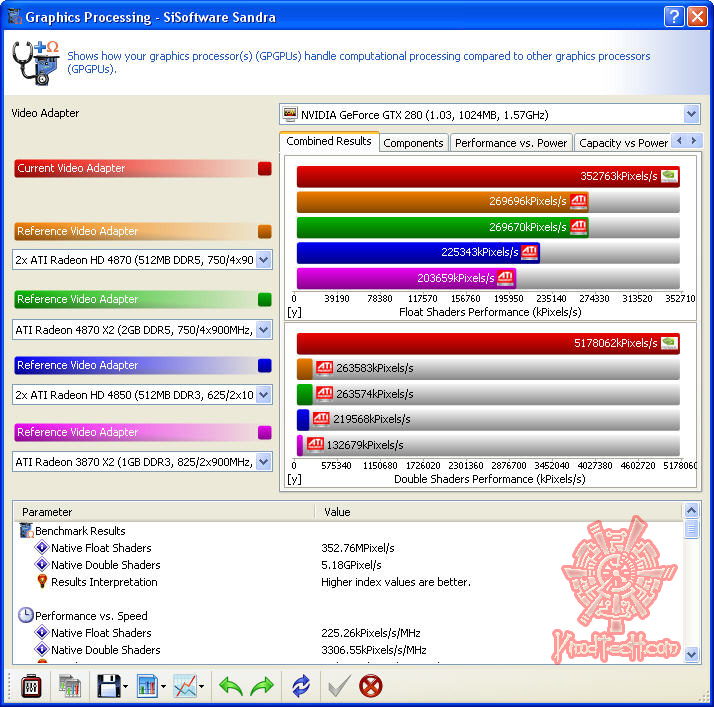Open the floppy save icon dropdown arrow
The width and height of the screenshot is (714, 707).
tap(126, 687)
